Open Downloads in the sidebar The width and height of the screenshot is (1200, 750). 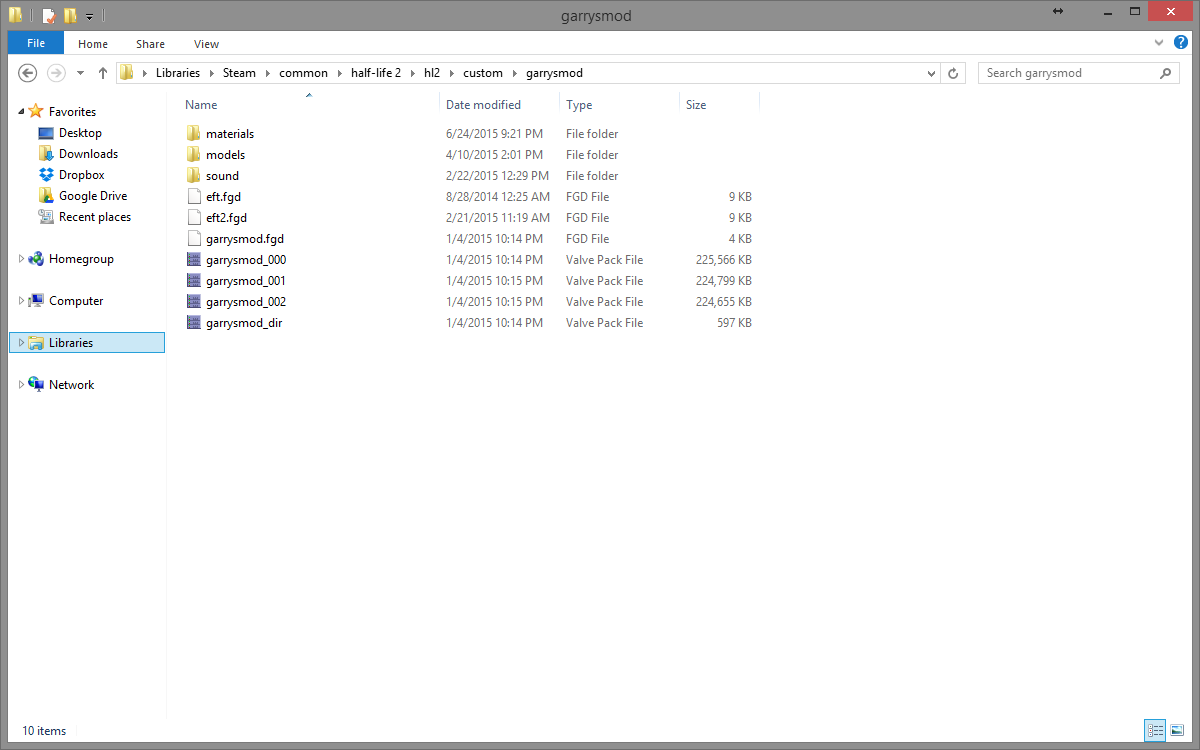(88, 154)
